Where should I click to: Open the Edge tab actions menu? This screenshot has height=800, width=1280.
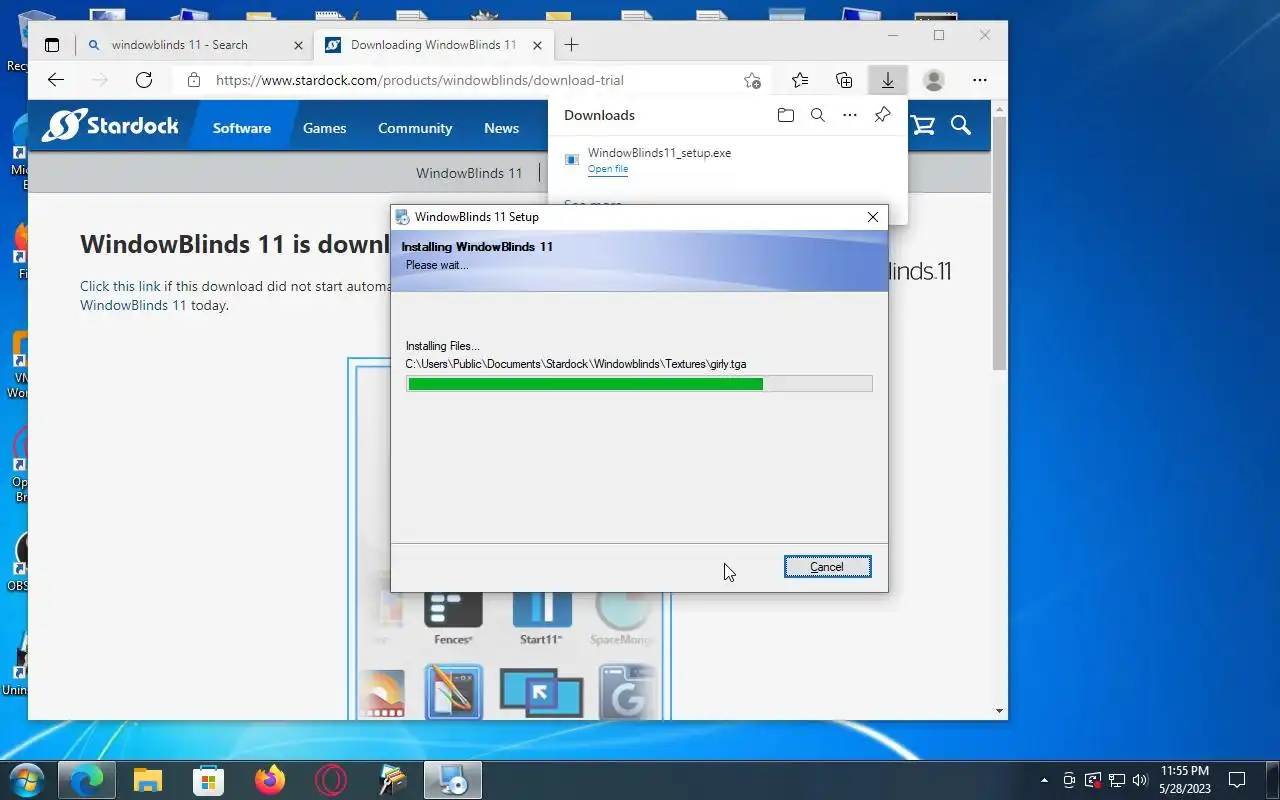point(52,45)
